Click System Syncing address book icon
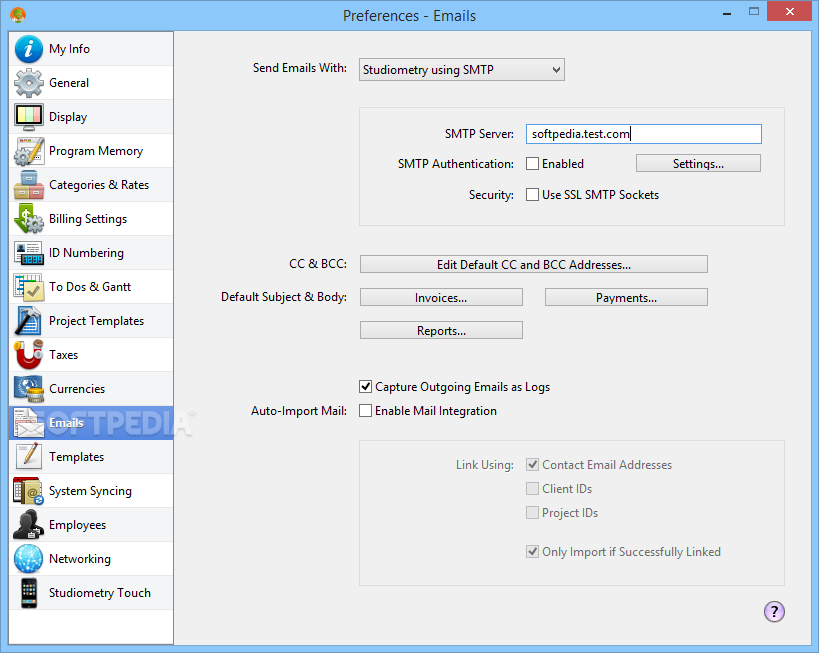819x653 pixels. click(29, 491)
